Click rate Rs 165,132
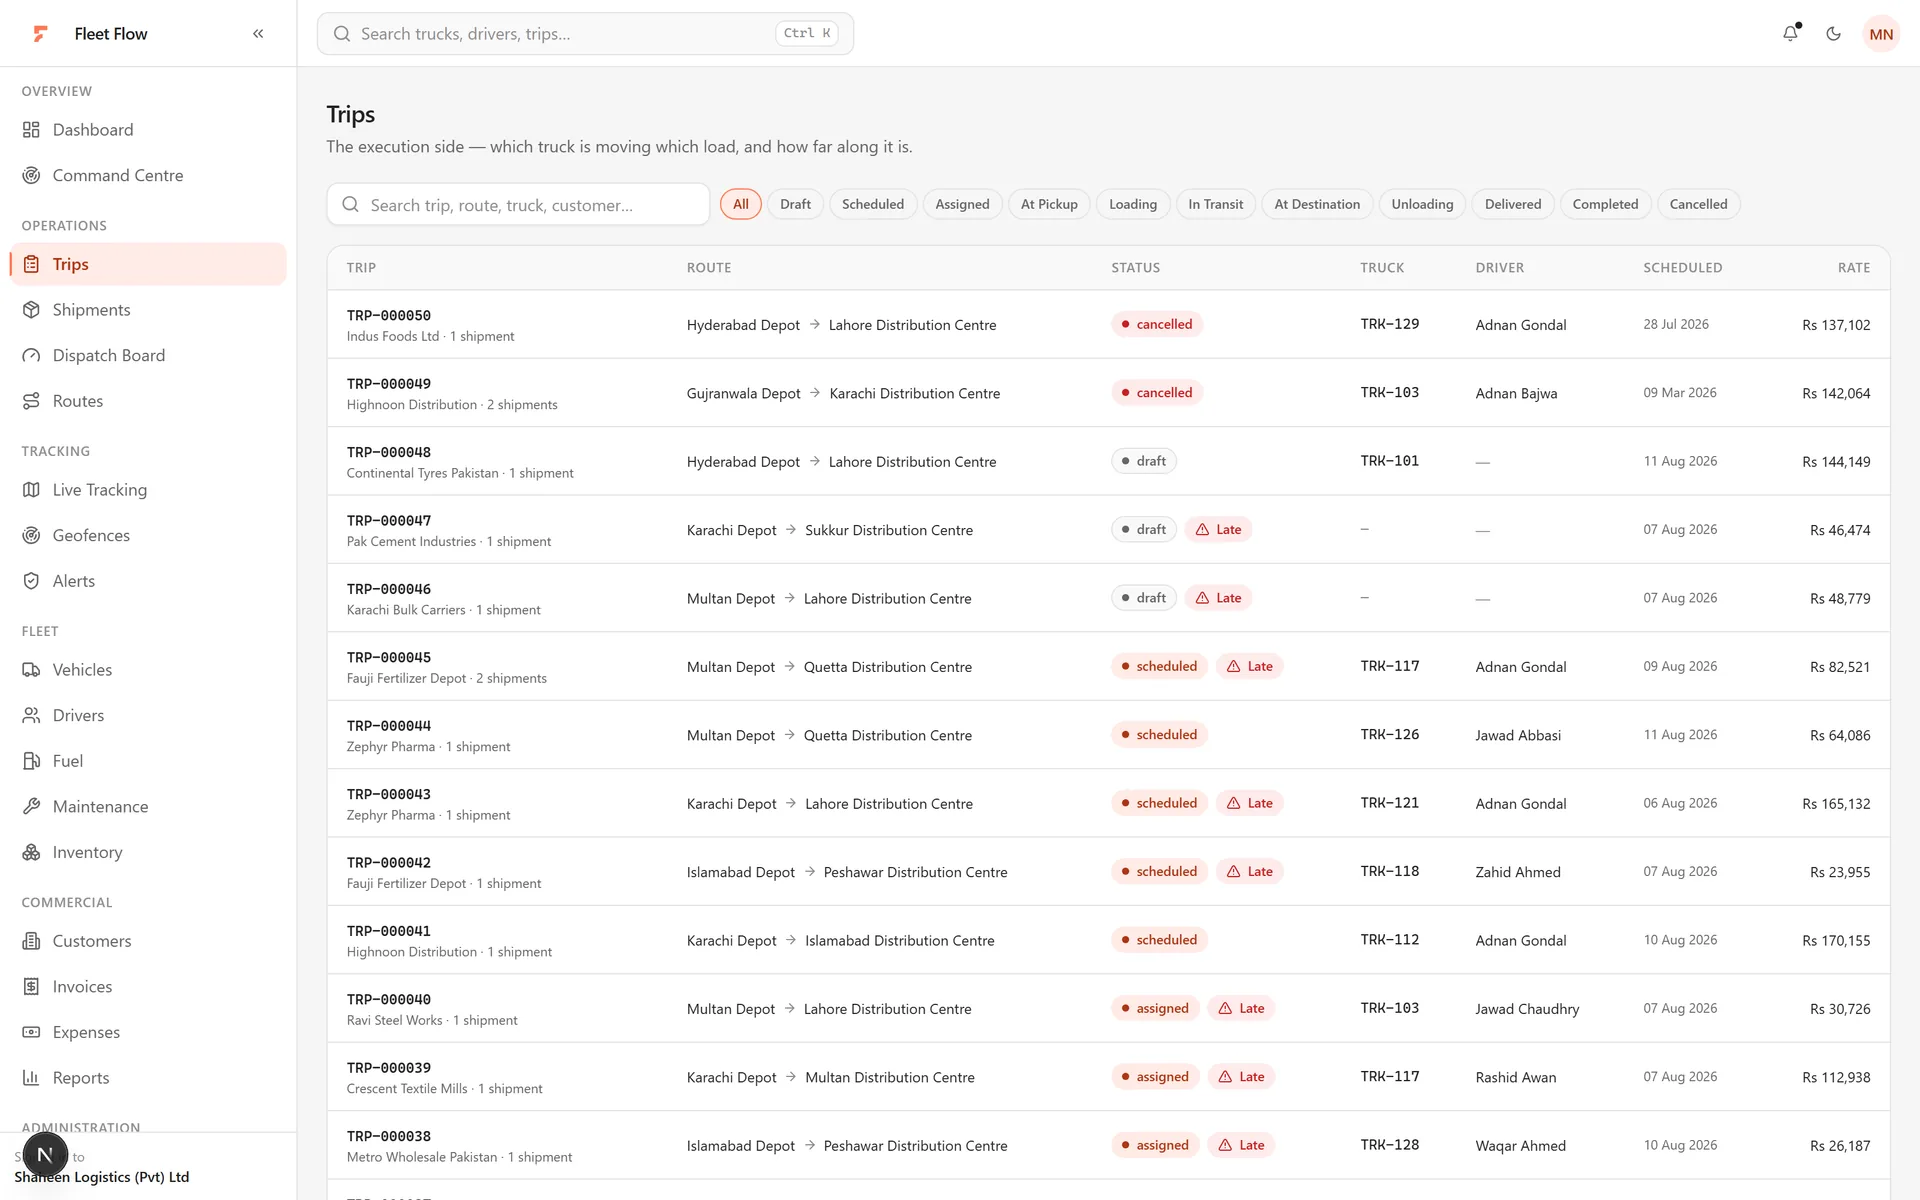1920x1200 pixels. 1836,804
